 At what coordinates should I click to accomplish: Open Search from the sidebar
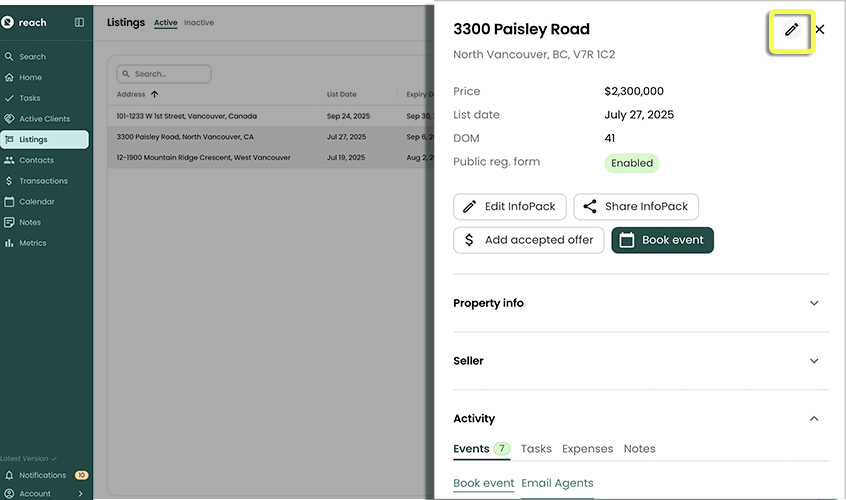pyautogui.click(x=32, y=57)
